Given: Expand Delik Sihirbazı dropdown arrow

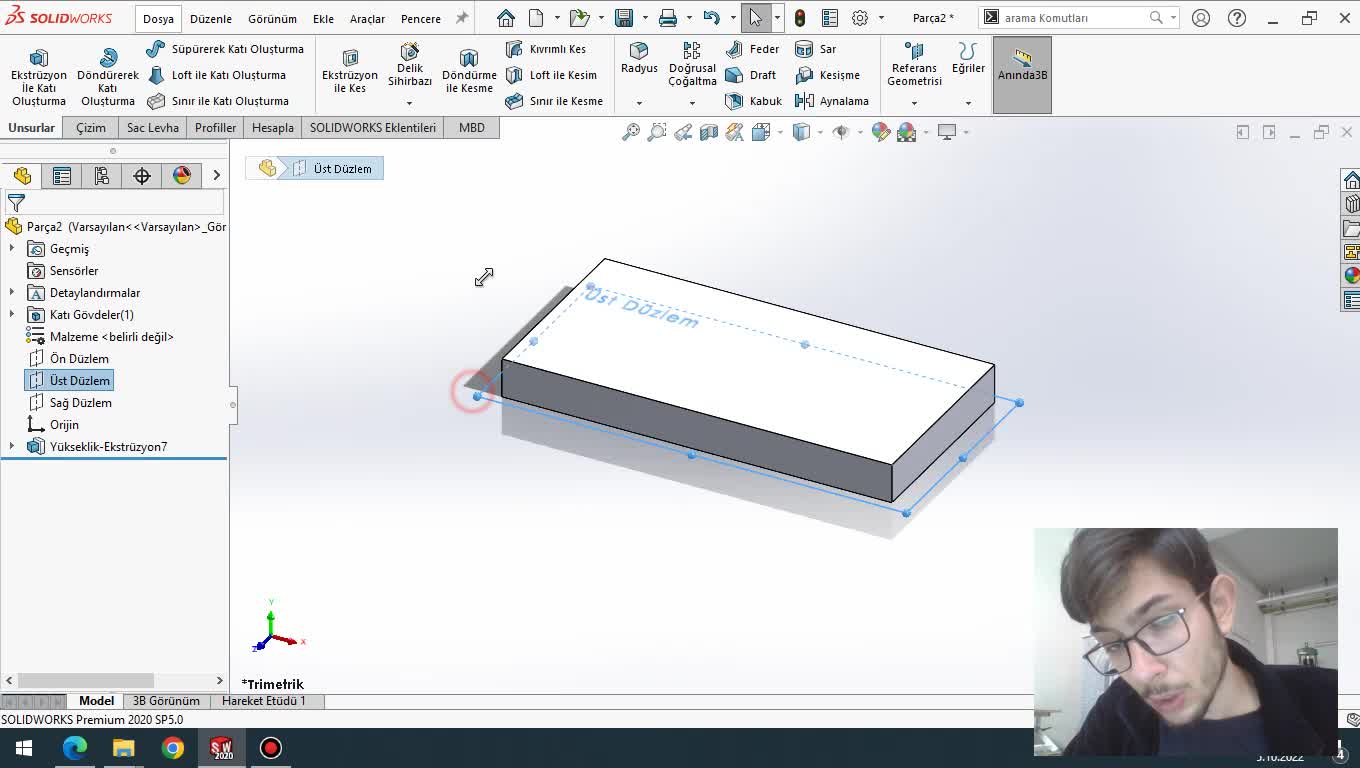Looking at the screenshot, I should (x=409, y=103).
